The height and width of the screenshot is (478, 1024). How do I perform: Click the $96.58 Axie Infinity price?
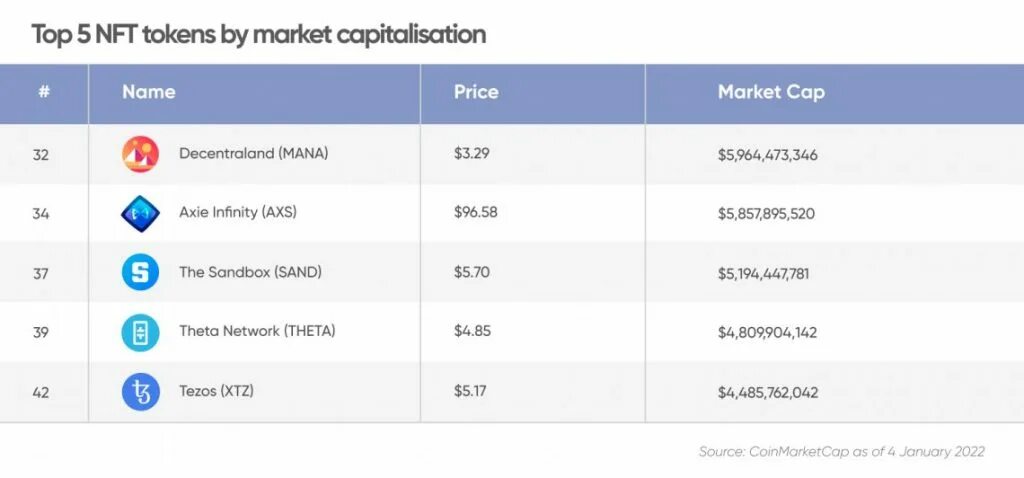coord(475,213)
